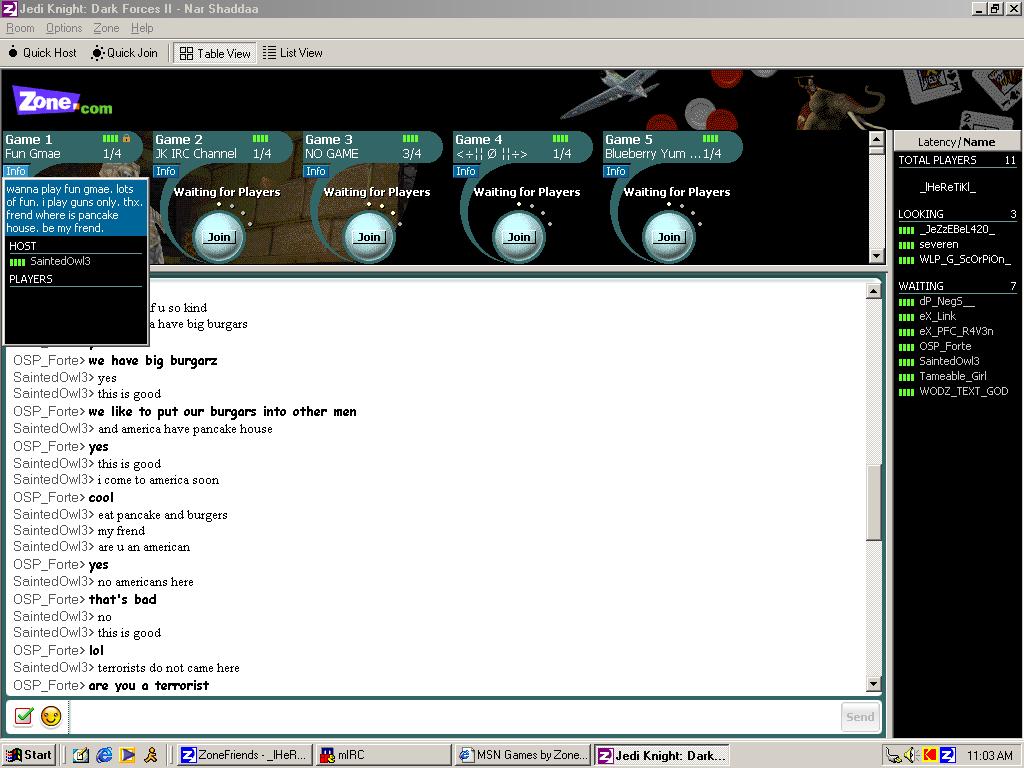Select player eX_PFC_R4V3n in the Waiting list
The image size is (1024, 768).
(x=956, y=331)
